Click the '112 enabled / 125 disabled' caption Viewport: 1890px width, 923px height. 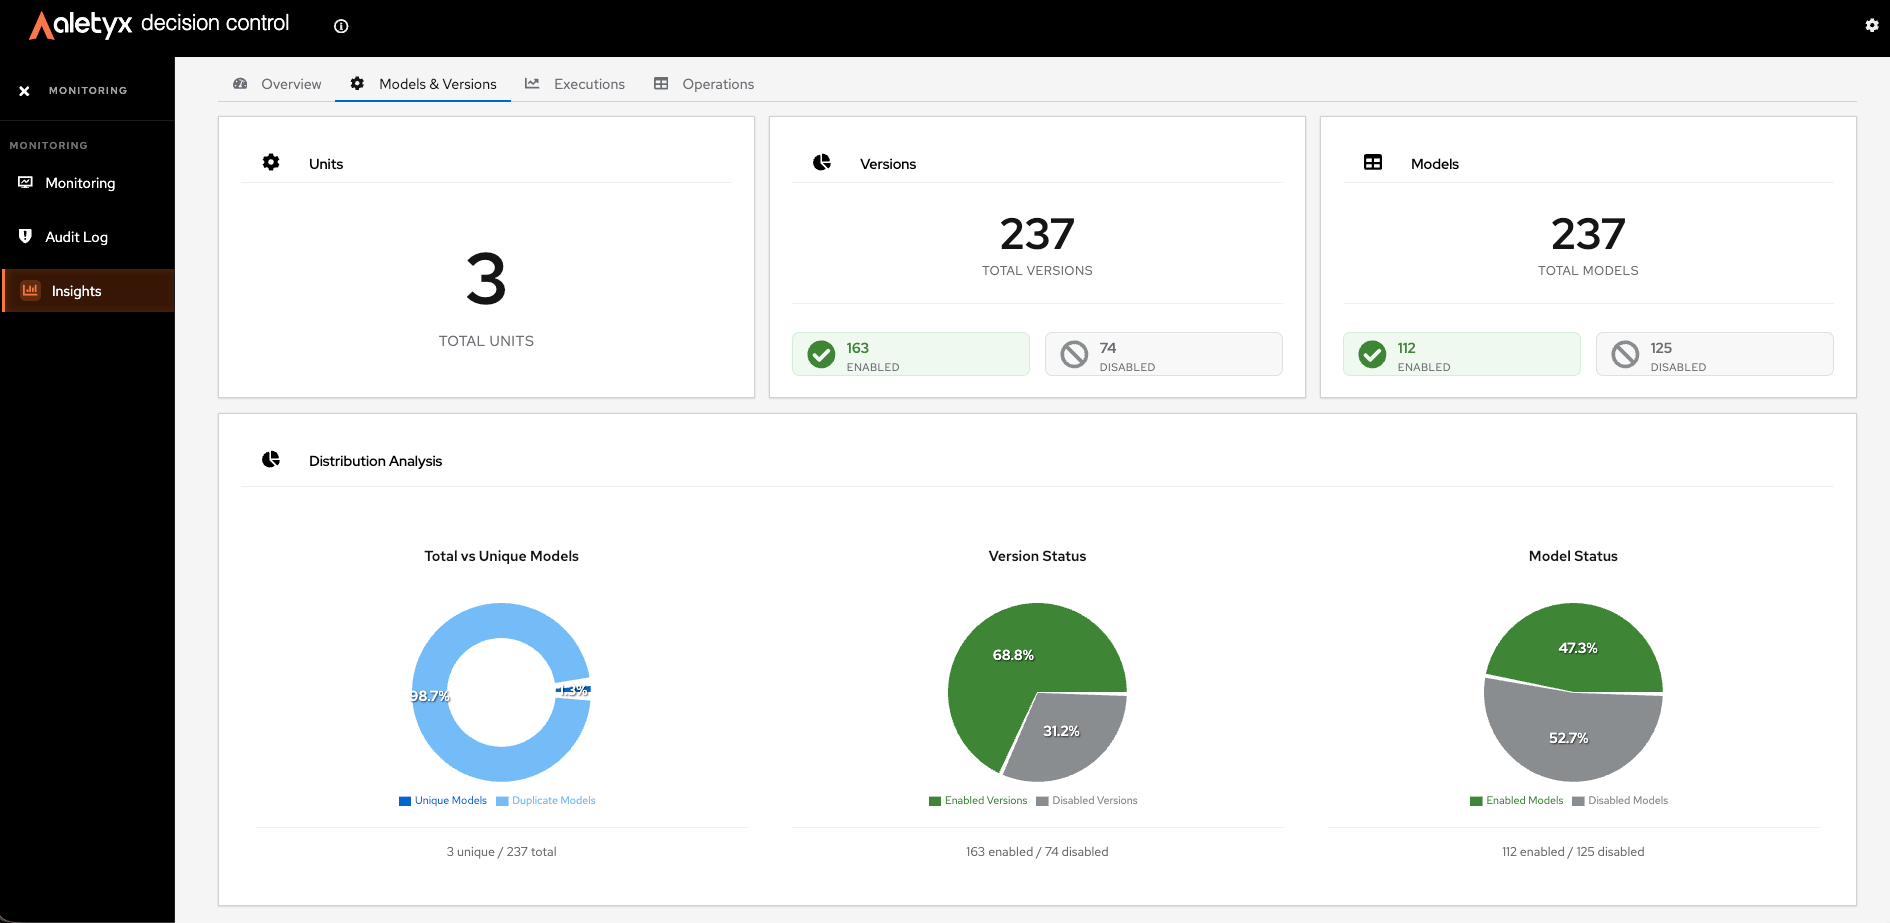(x=1573, y=852)
